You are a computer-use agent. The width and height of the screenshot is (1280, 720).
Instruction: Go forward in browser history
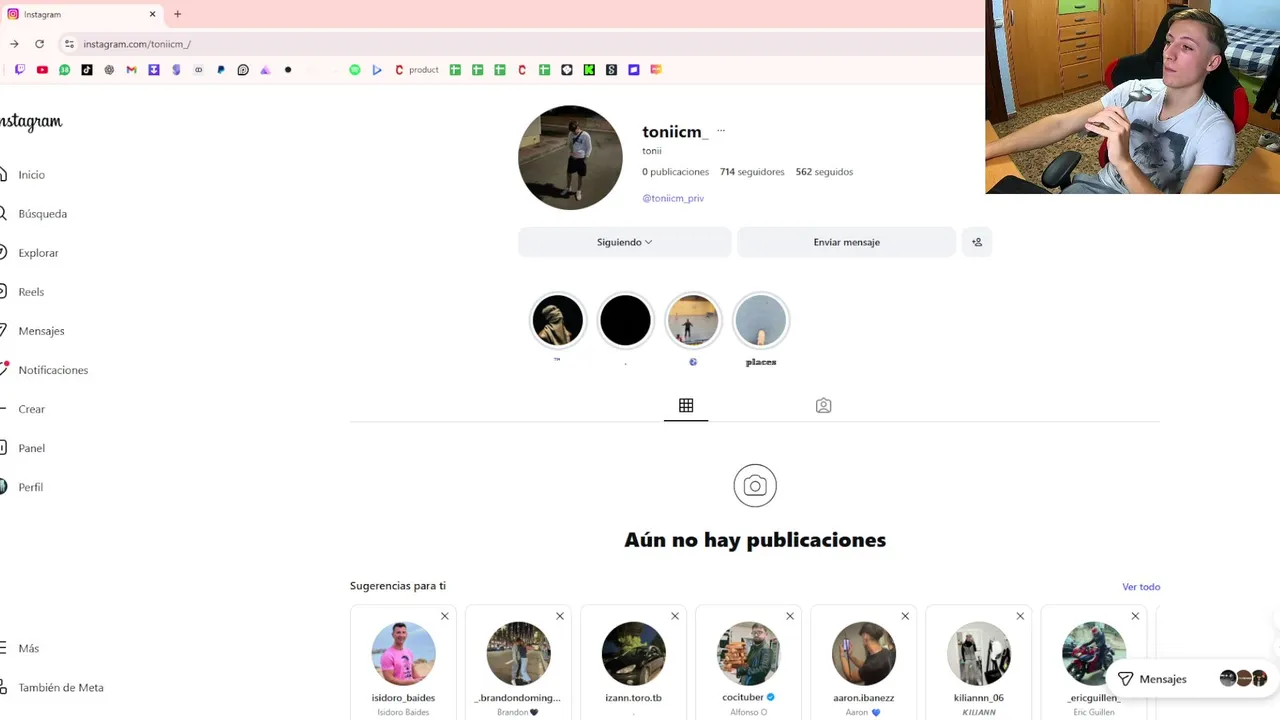point(14,44)
